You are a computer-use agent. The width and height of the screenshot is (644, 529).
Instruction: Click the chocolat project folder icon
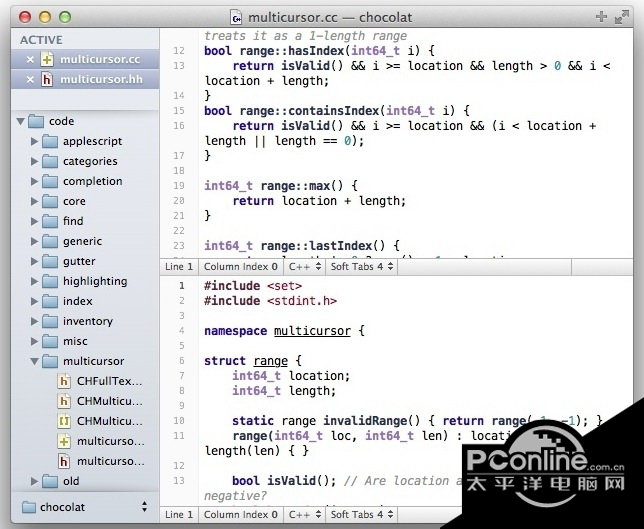tap(29, 507)
